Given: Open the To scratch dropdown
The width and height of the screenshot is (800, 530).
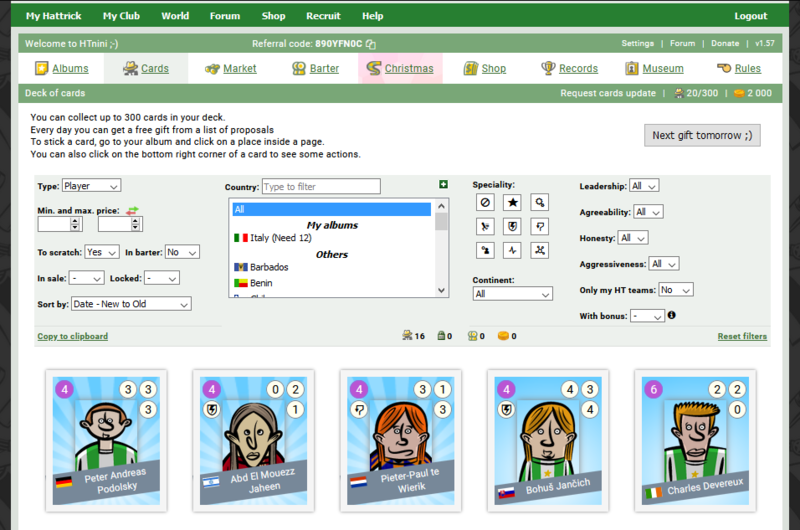Looking at the screenshot, I should coord(102,252).
